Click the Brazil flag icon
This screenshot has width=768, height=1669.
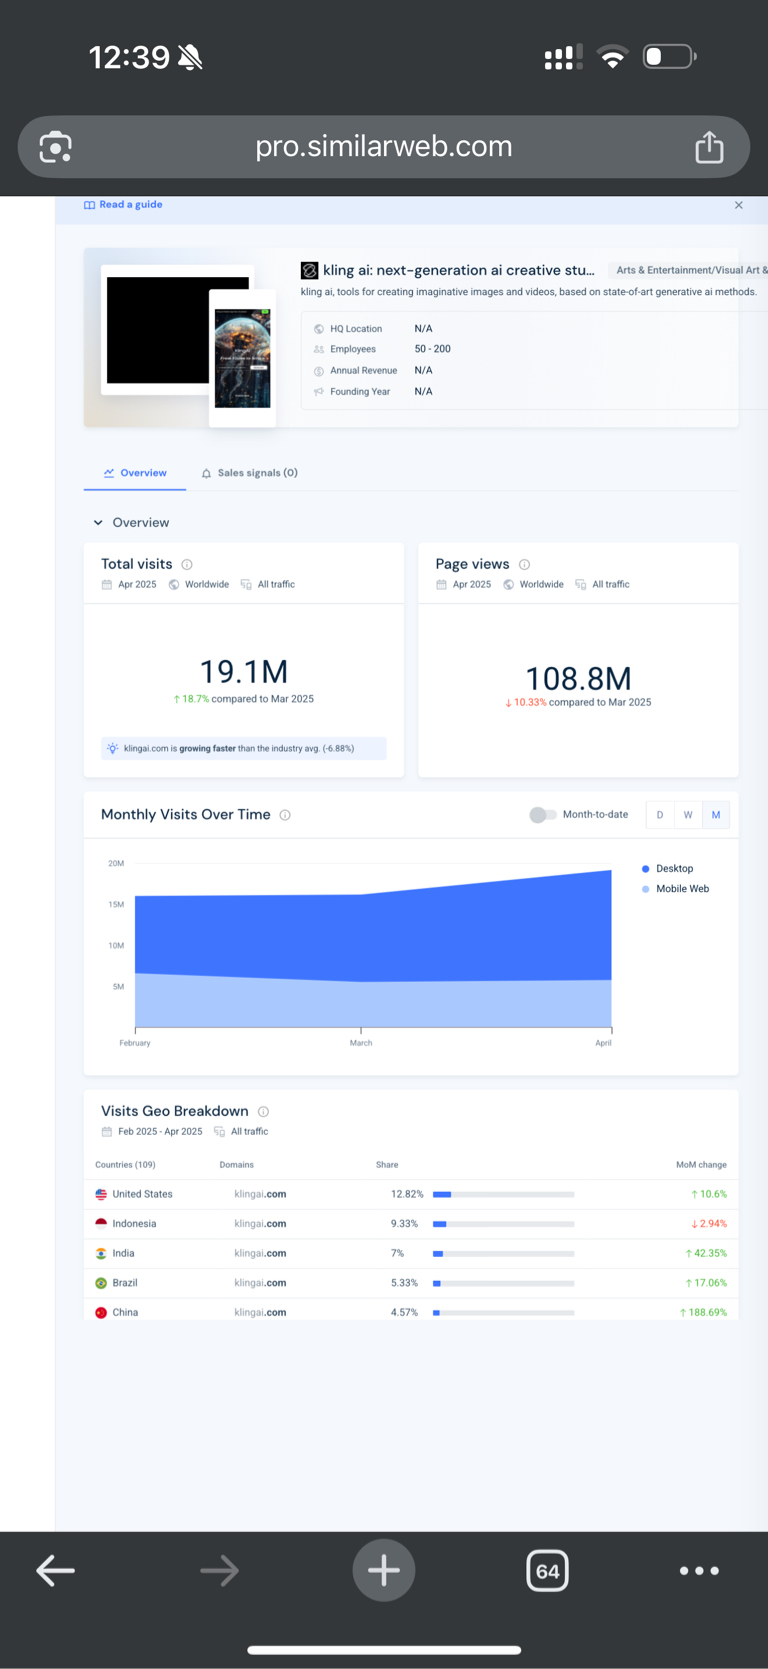pyautogui.click(x=101, y=1283)
